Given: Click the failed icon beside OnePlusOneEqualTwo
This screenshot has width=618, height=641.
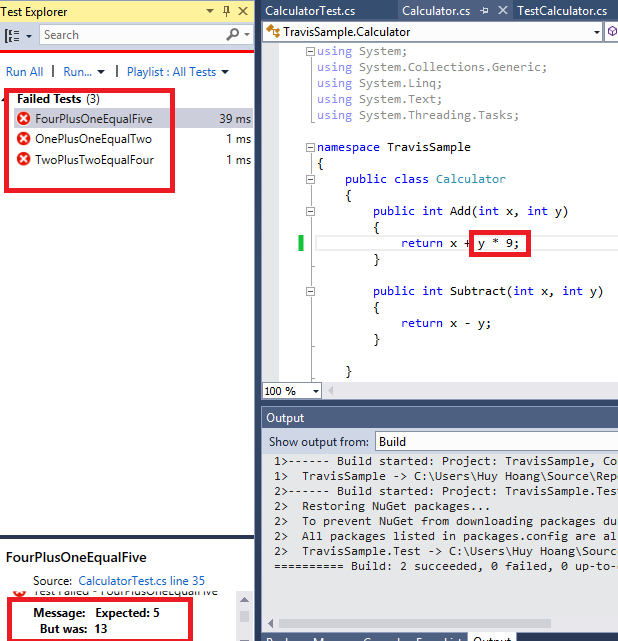Looking at the screenshot, I should pyautogui.click(x=23, y=139).
